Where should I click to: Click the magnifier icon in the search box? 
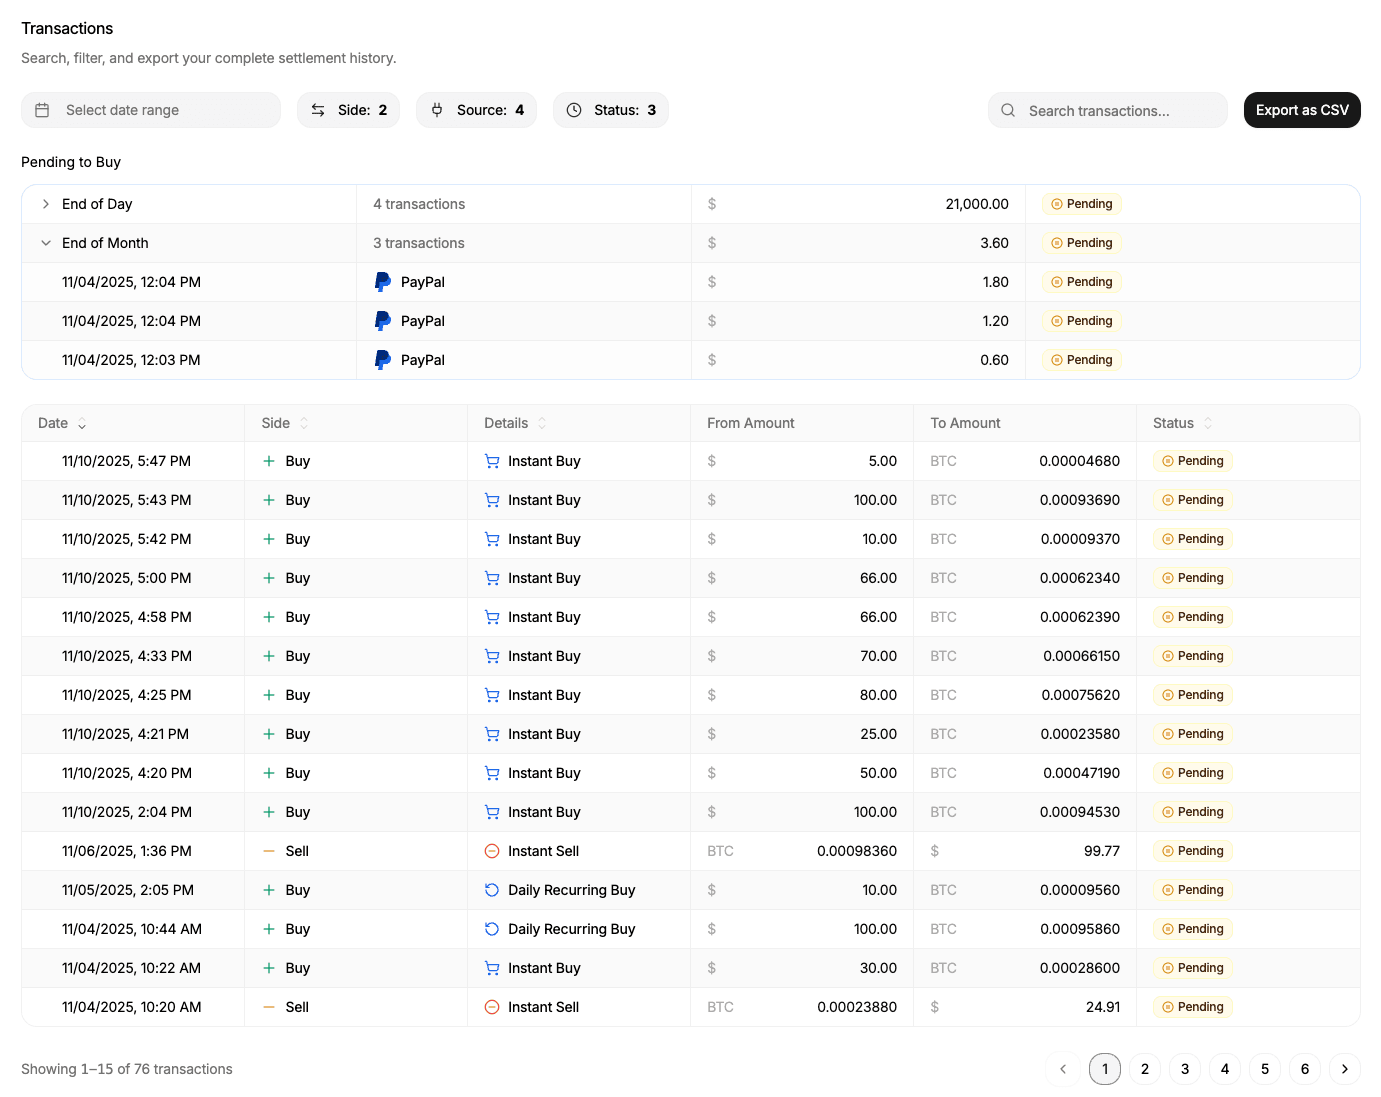point(1008,111)
